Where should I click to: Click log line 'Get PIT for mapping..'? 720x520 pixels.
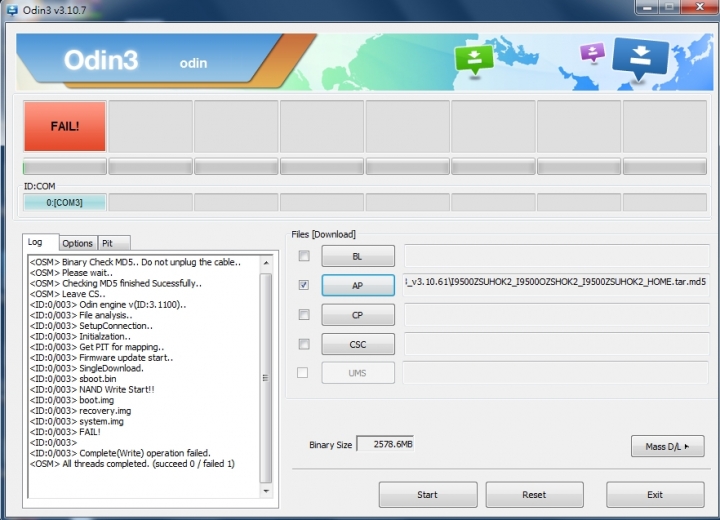(97, 347)
